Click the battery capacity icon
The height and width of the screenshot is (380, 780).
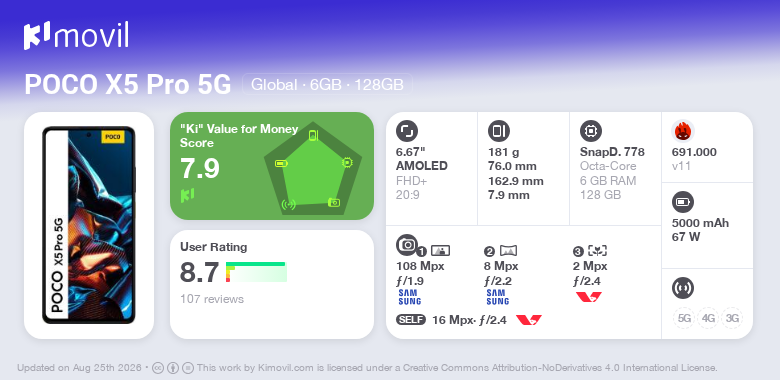[x=682, y=202]
